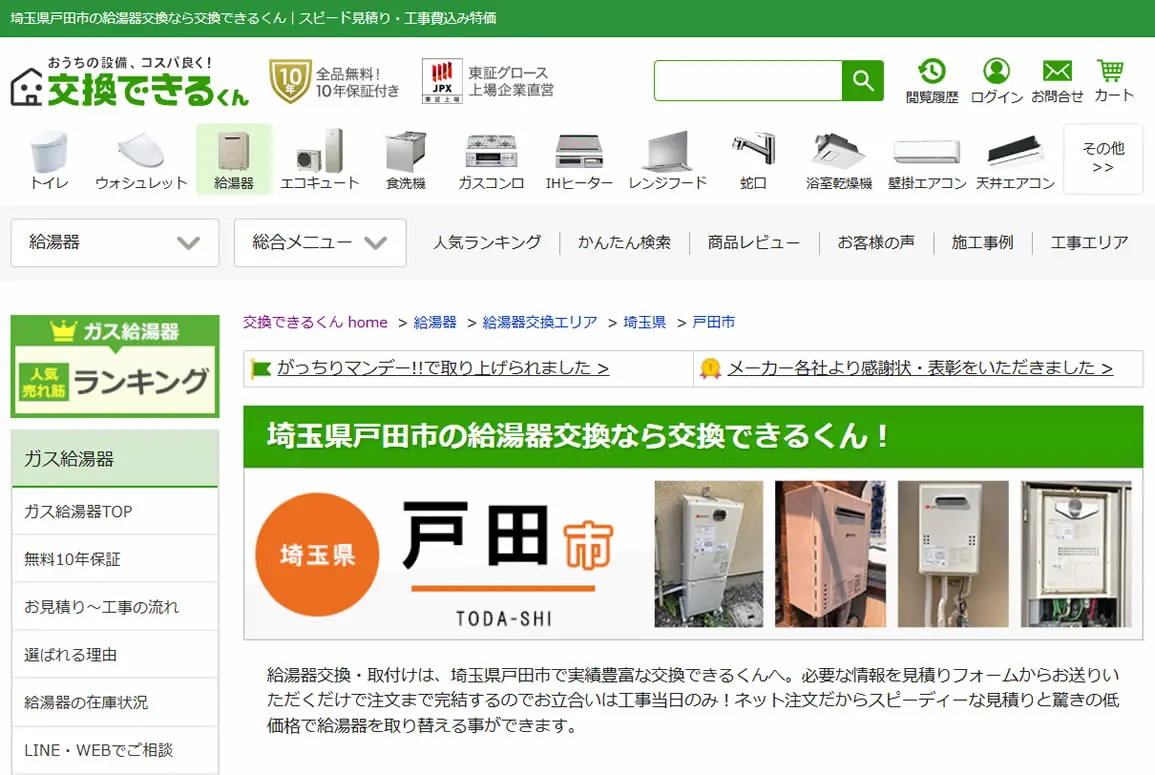Open the がっちりマンデー!! feature link
Image resolution: width=1155 pixels, height=775 pixels.
tap(443, 368)
